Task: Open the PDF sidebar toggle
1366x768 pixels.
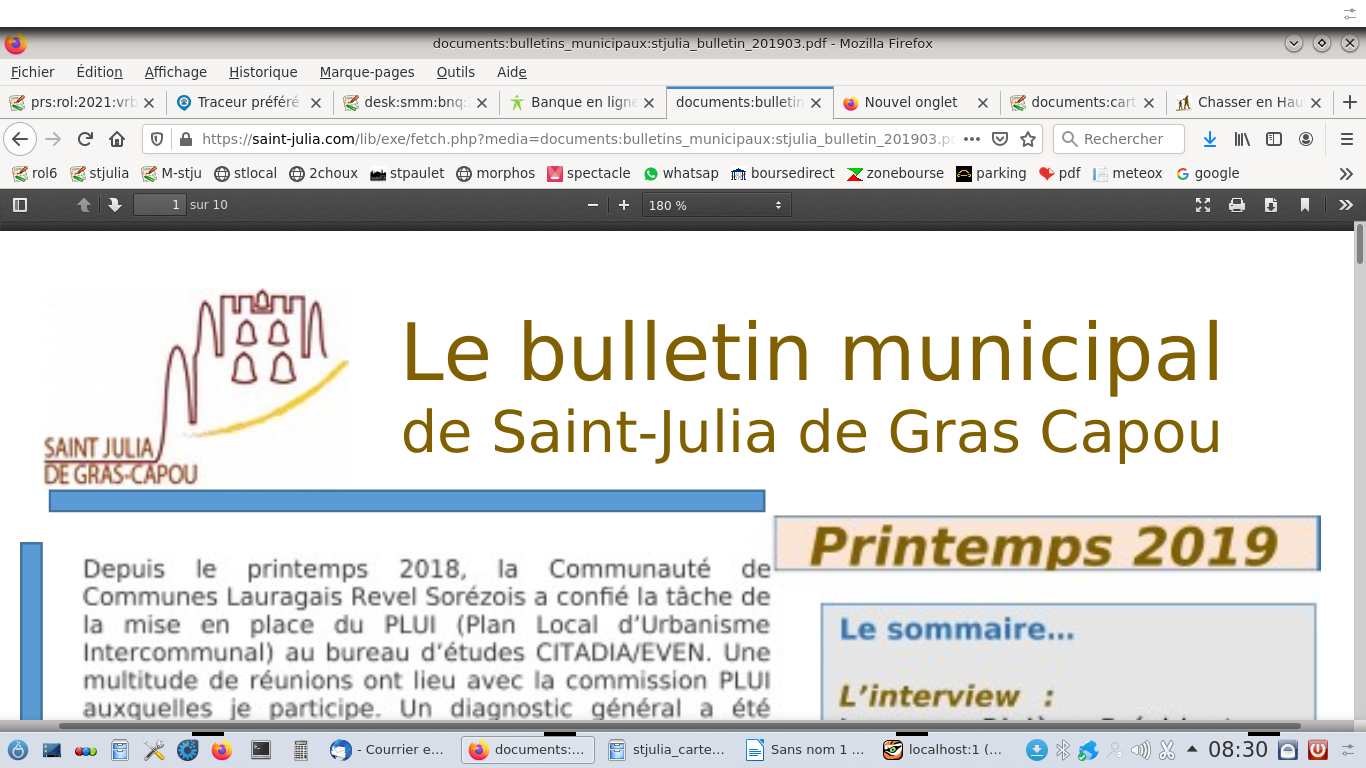Action: tap(19, 205)
